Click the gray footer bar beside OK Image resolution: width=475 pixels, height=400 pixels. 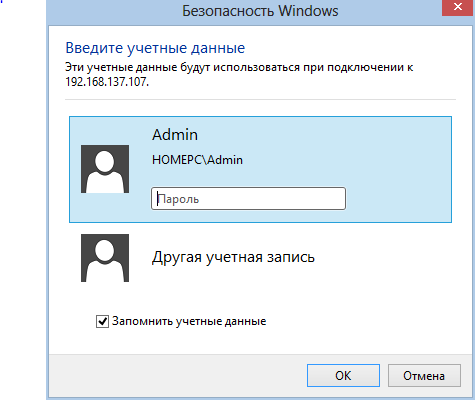tap(177, 376)
